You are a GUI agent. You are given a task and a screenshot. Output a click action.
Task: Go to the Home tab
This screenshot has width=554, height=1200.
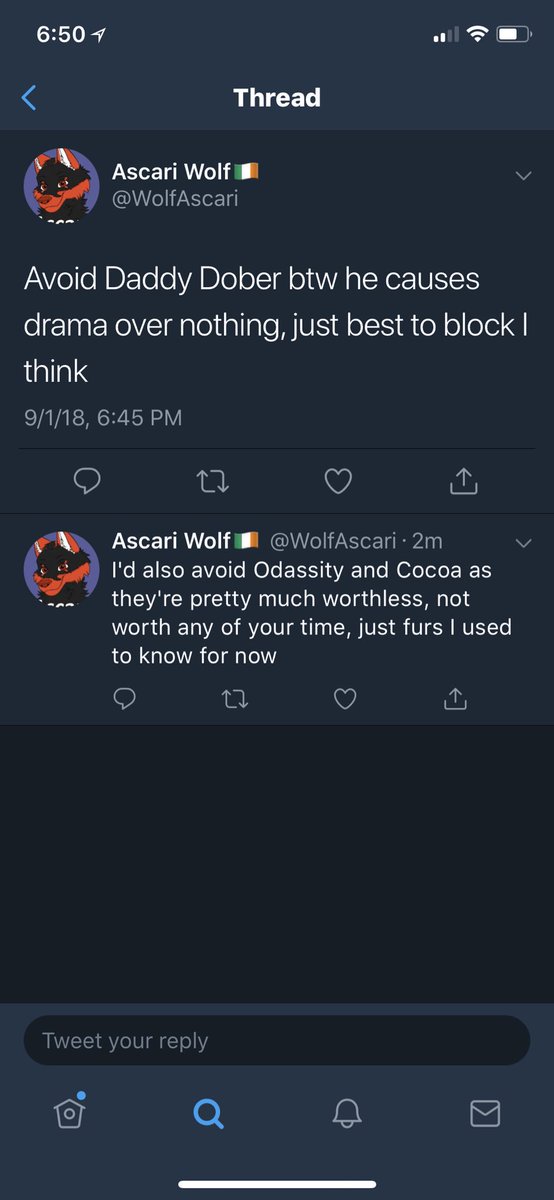(70, 1111)
